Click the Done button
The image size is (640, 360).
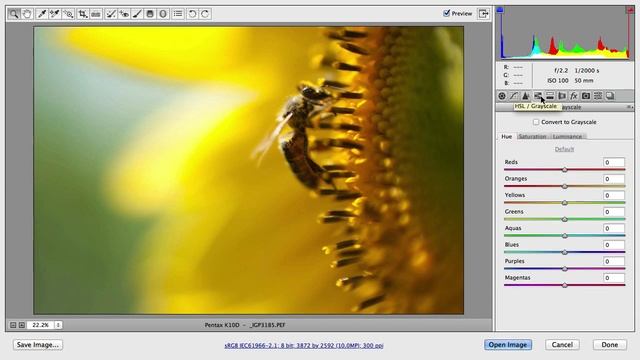(610, 345)
